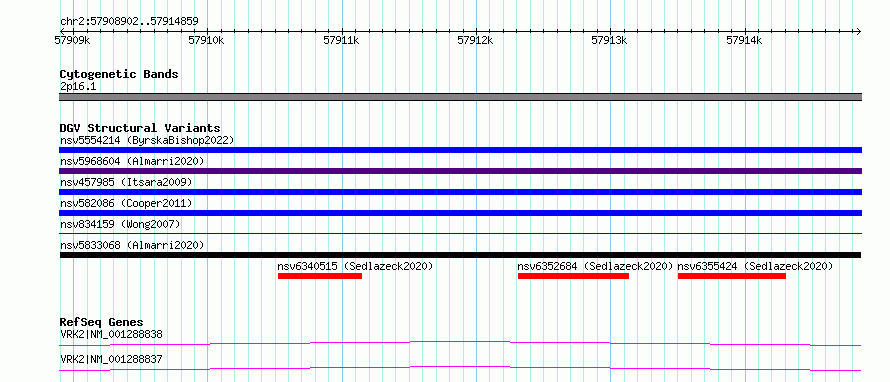890x382 pixels.
Task: Select the black nsv5833068 variant bar
Action: [x=460, y=255]
